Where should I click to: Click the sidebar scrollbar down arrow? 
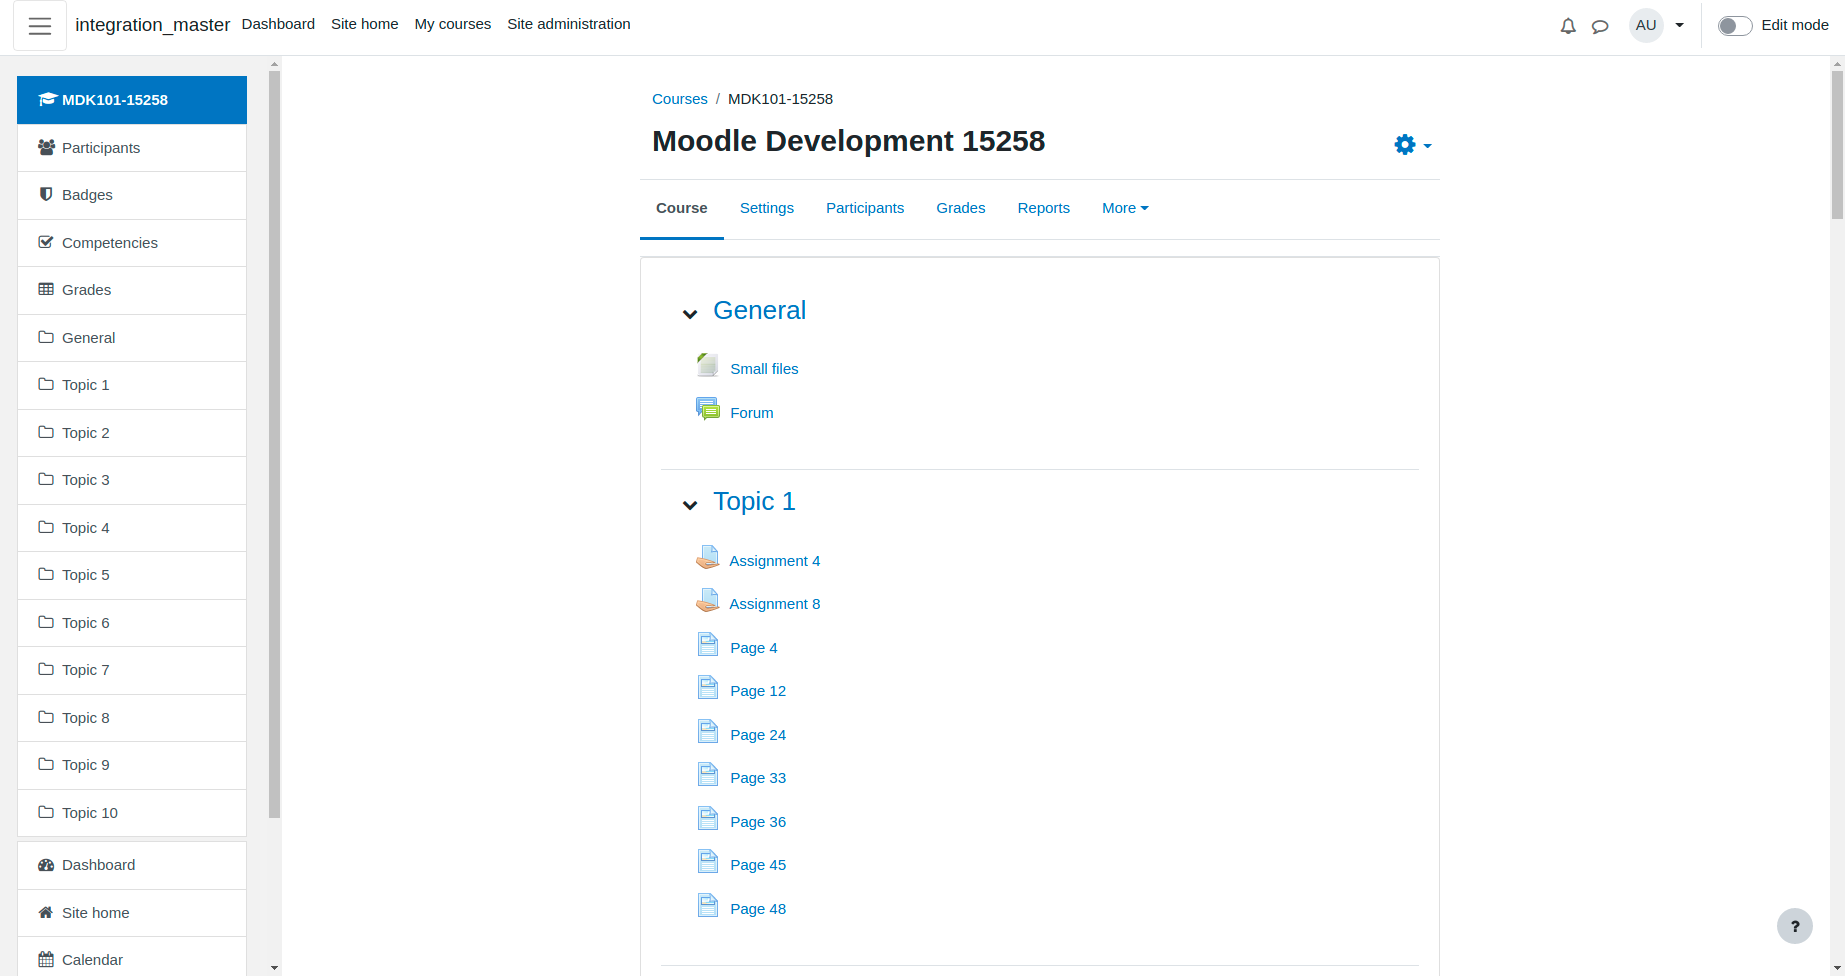275,968
